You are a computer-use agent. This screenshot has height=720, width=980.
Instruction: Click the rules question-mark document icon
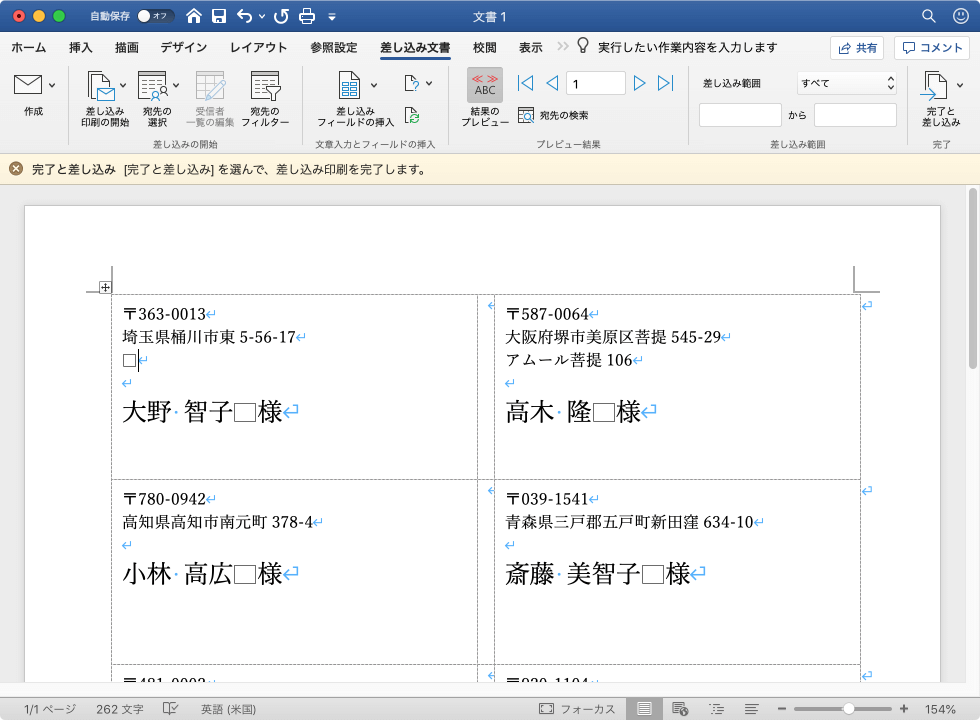412,82
